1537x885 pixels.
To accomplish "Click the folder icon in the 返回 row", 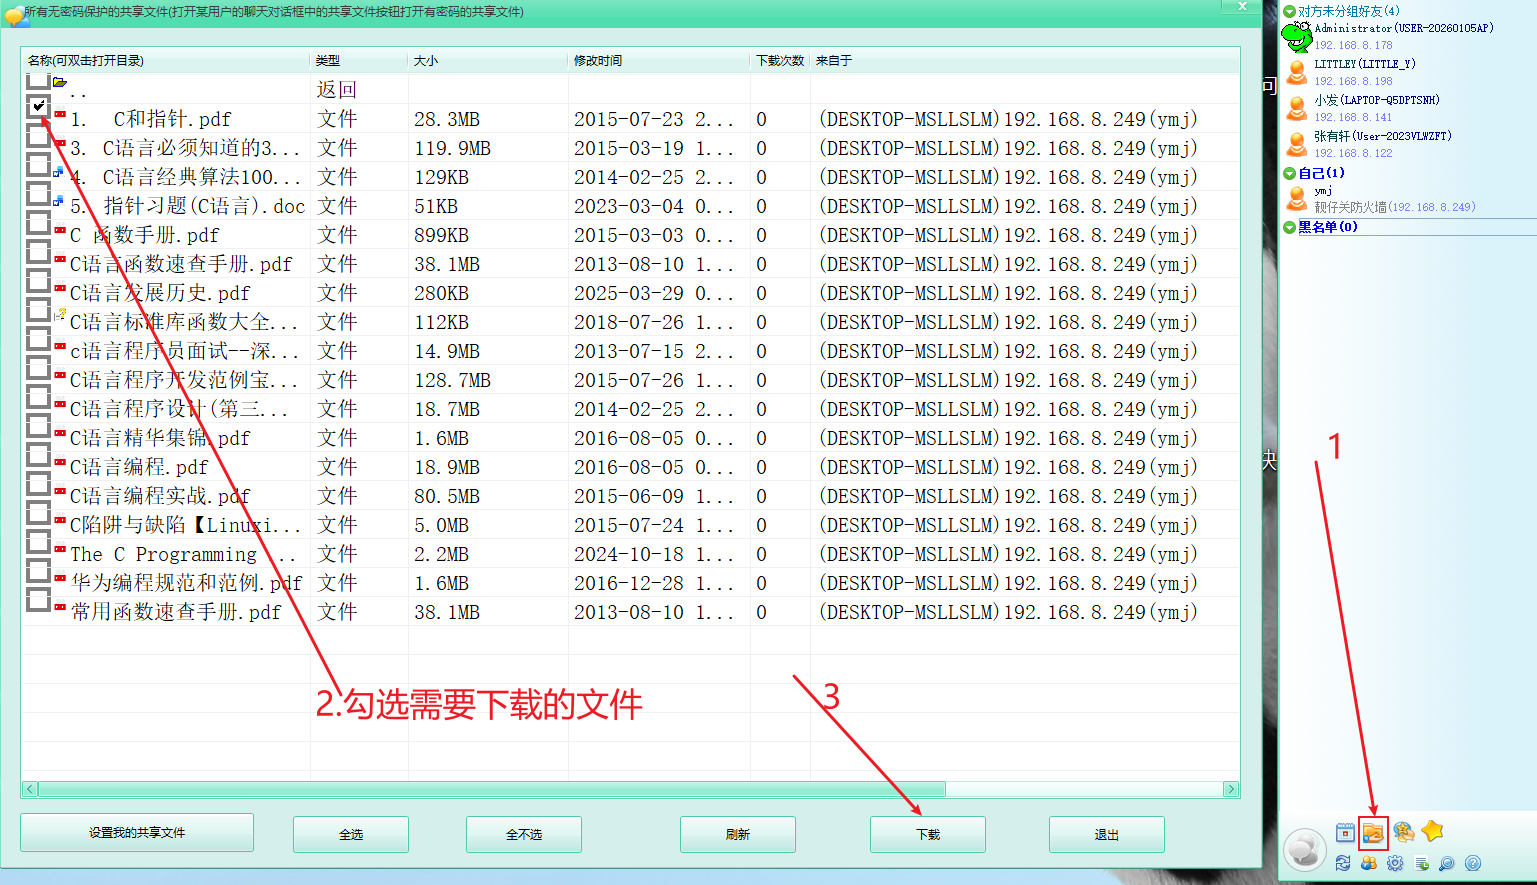I will [x=59, y=82].
